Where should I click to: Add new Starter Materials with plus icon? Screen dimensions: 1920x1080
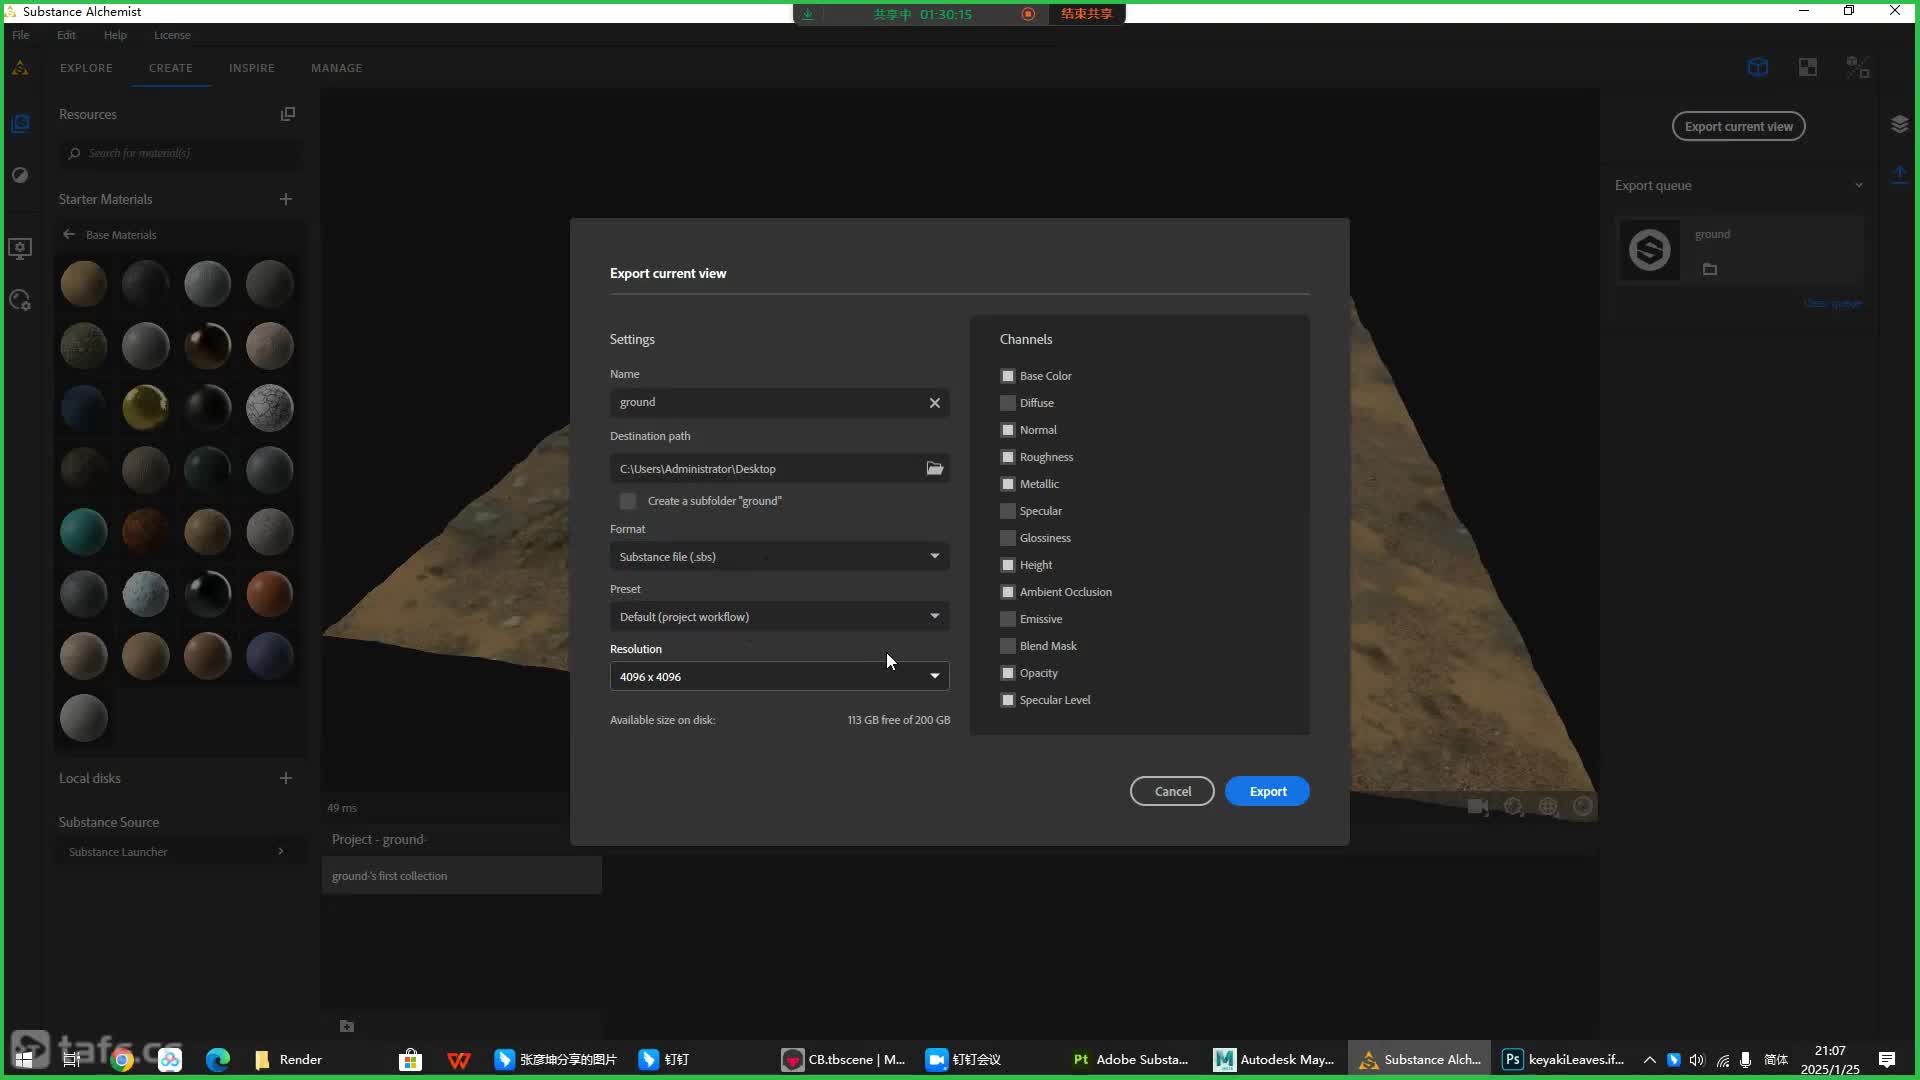[286, 199]
